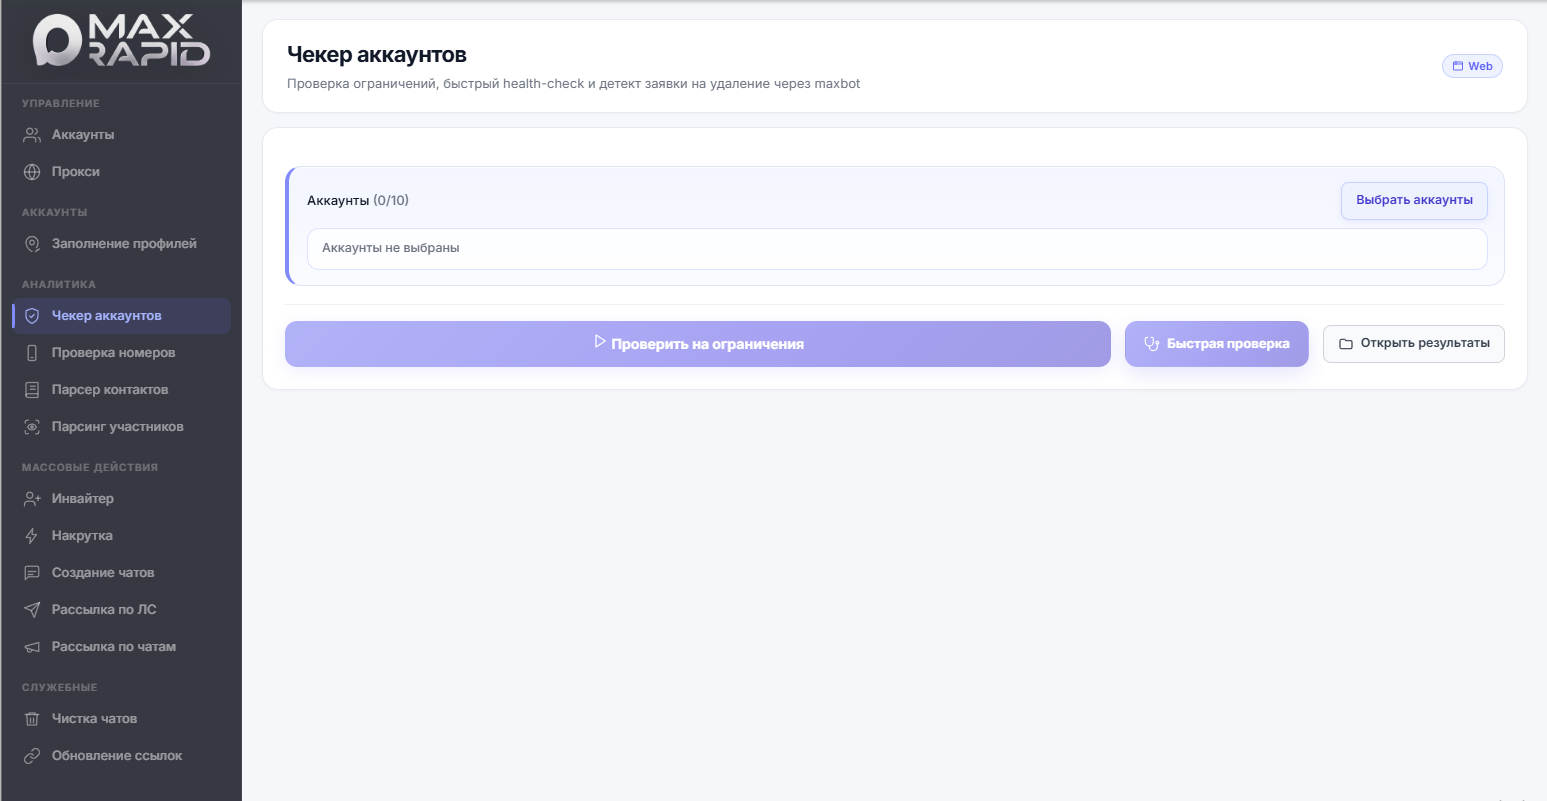The width and height of the screenshot is (1547, 801).
Task: Click the Обновление ссылок chain-link icon
Action: [32, 756]
